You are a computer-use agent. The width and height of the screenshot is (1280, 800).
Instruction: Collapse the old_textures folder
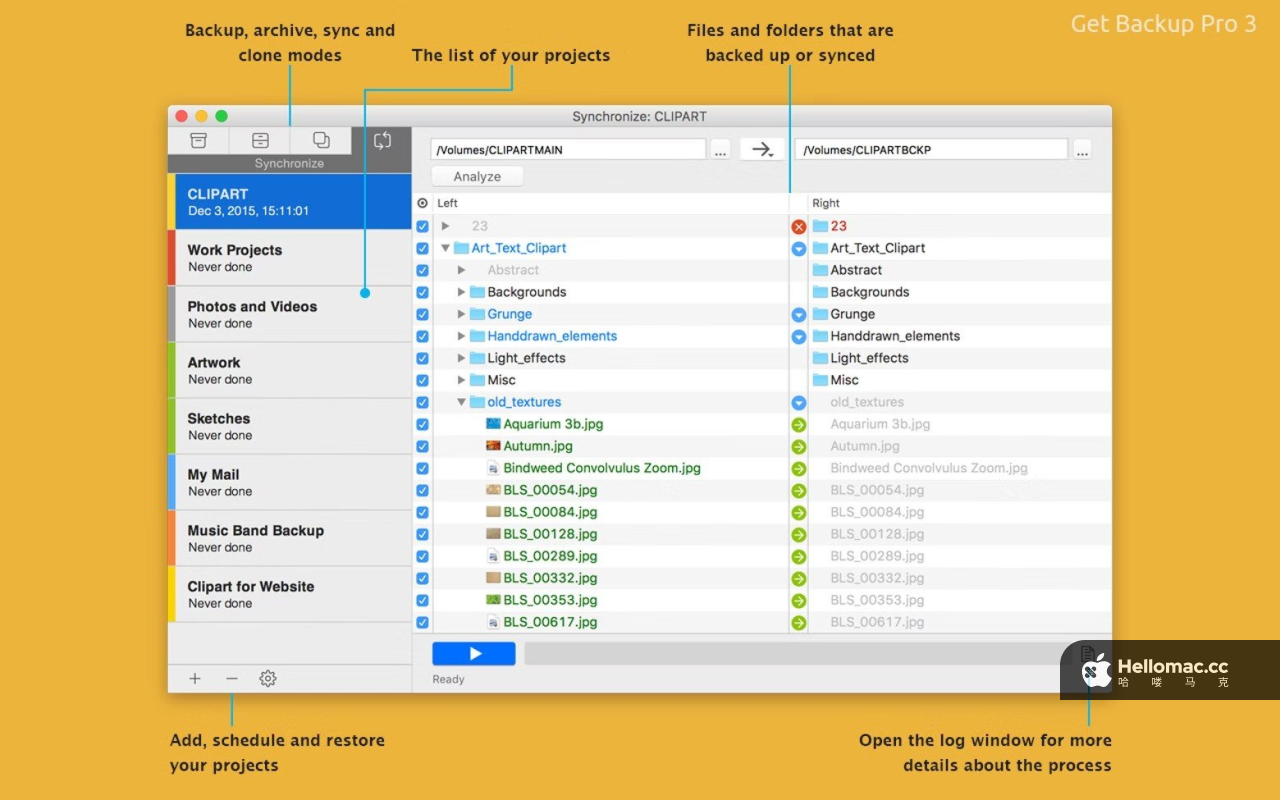(462, 402)
